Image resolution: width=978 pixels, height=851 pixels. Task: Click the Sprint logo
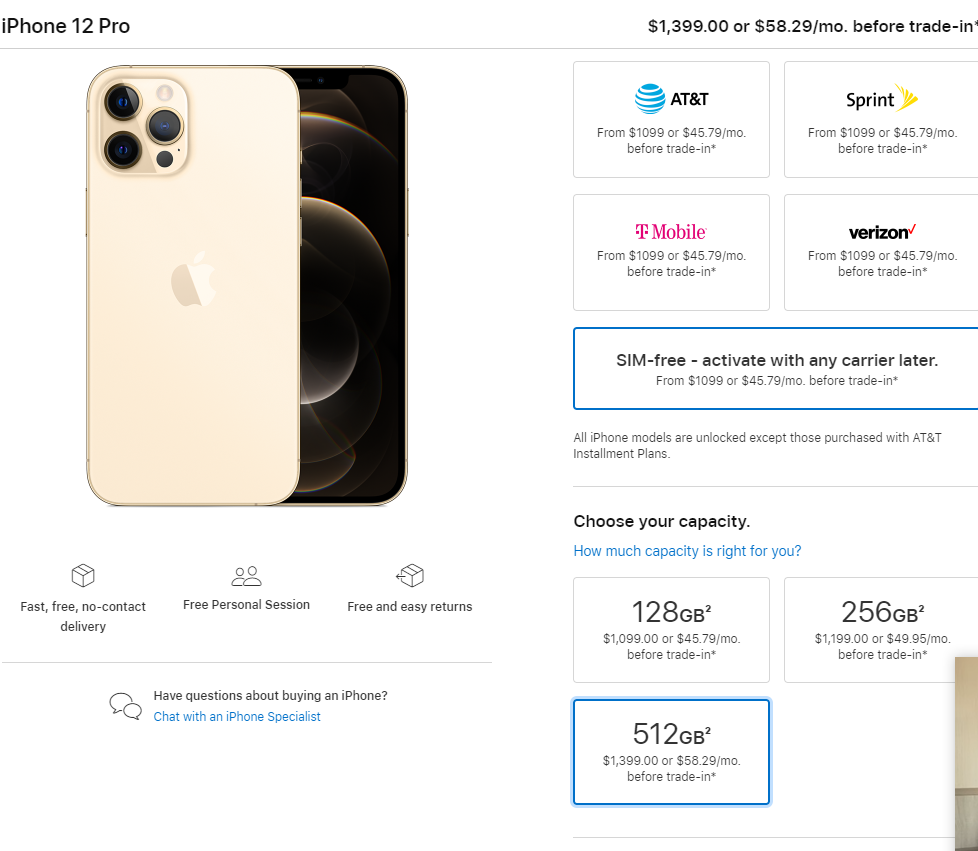(881, 99)
